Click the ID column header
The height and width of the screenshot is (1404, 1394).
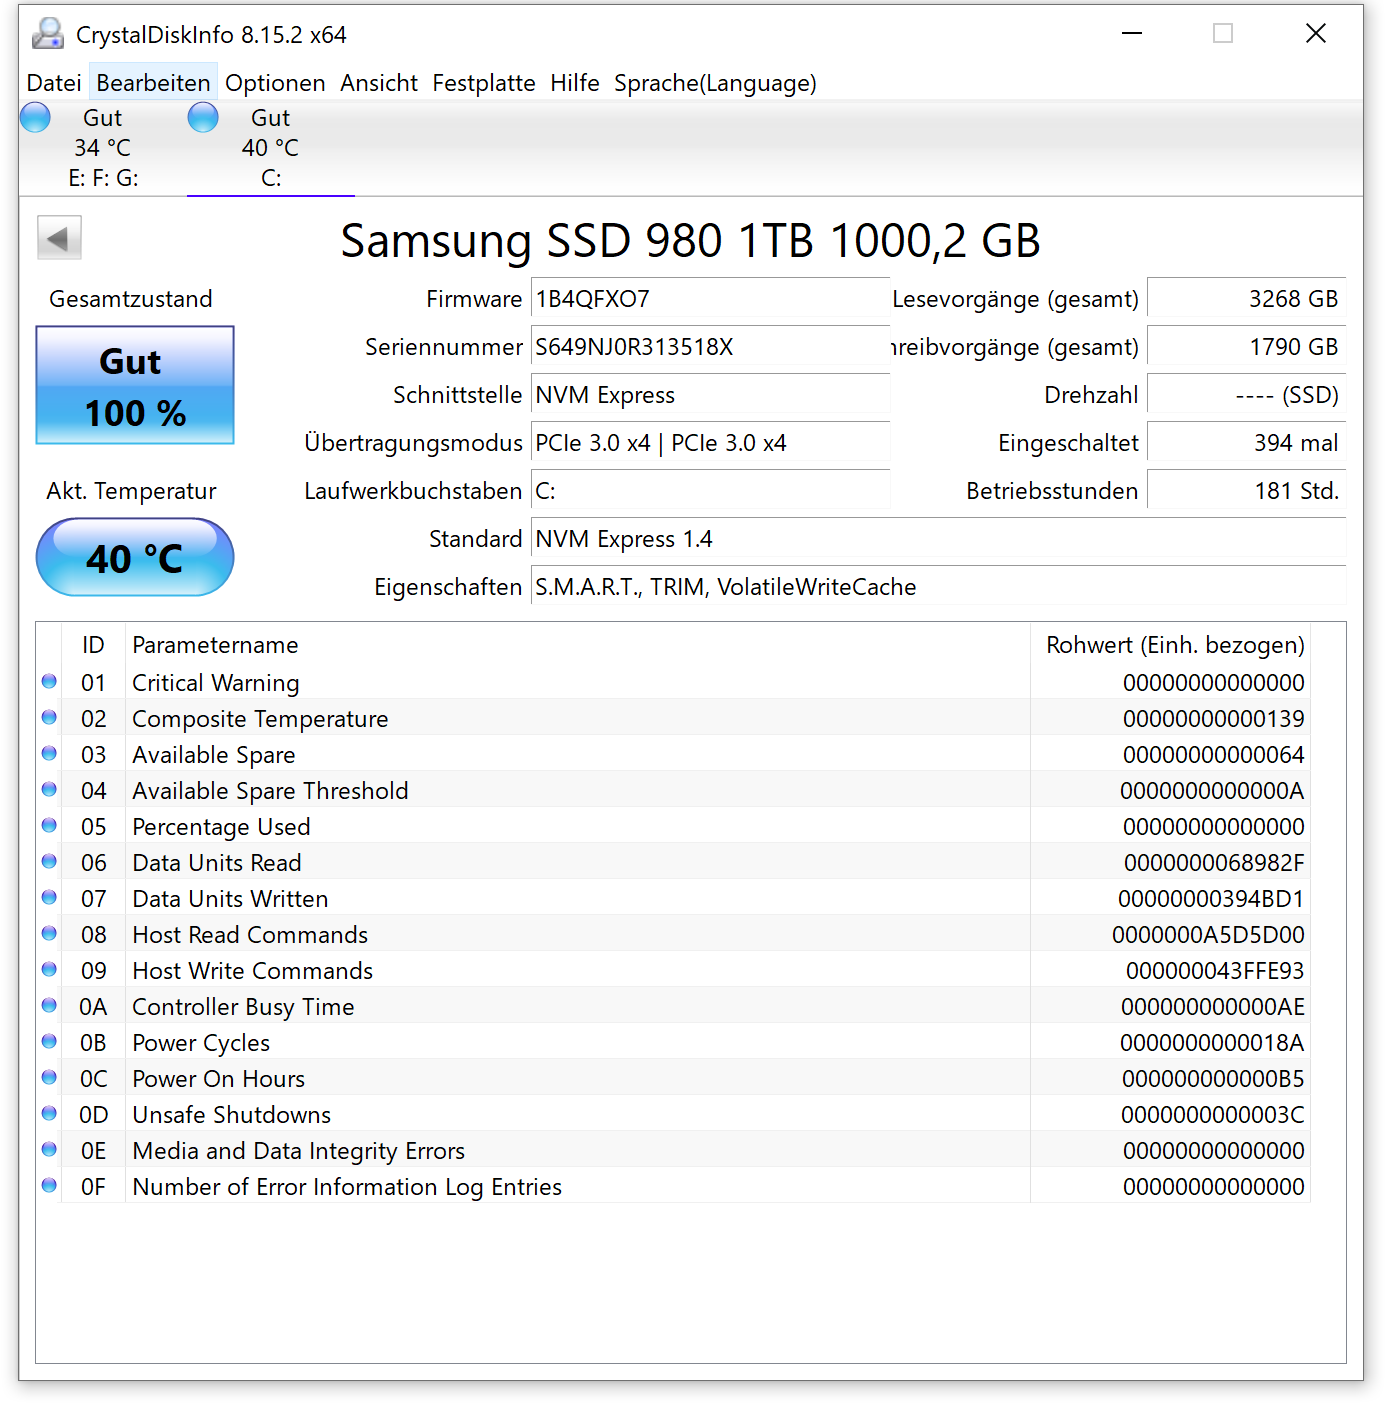pyautogui.click(x=93, y=645)
